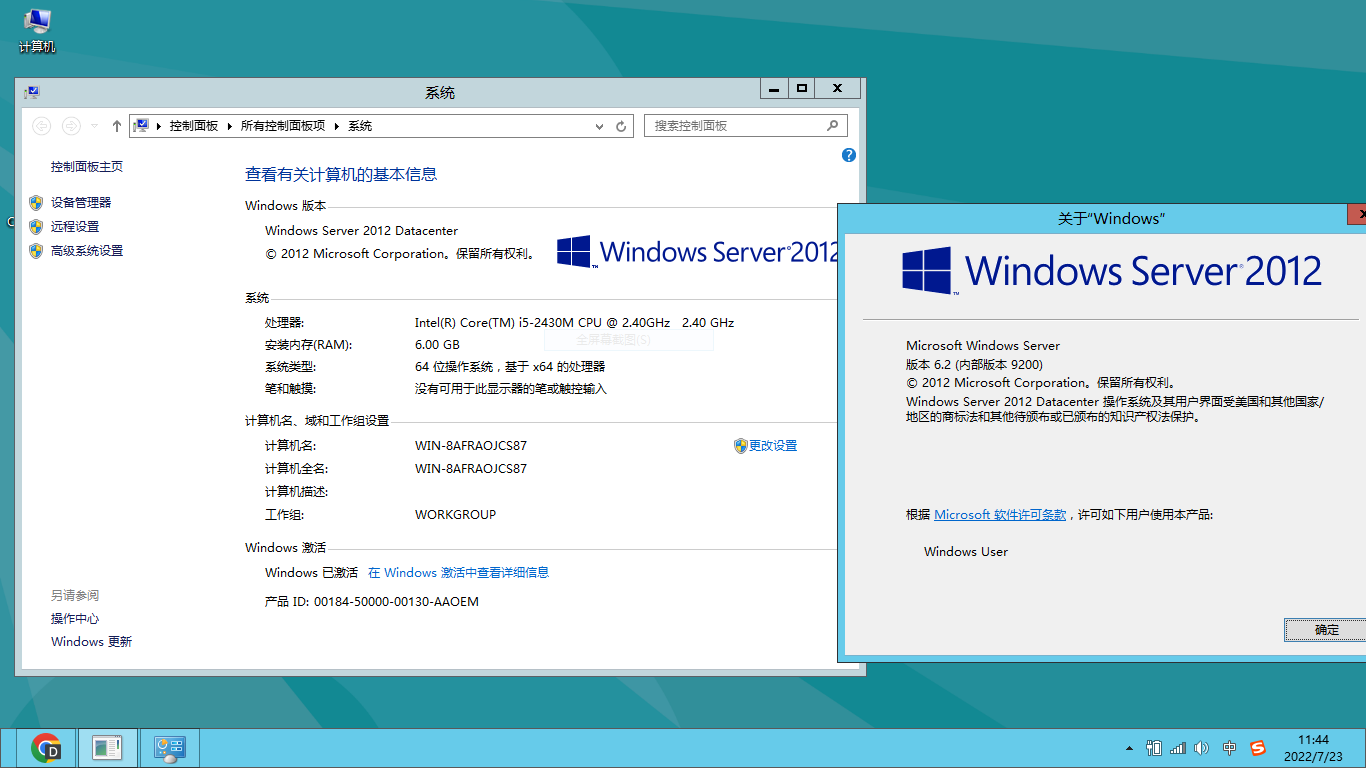Image resolution: width=1366 pixels, height=768 pixels.
Task: Click the Windows Server 2012 logo in the System window
Action: [697, 252]
